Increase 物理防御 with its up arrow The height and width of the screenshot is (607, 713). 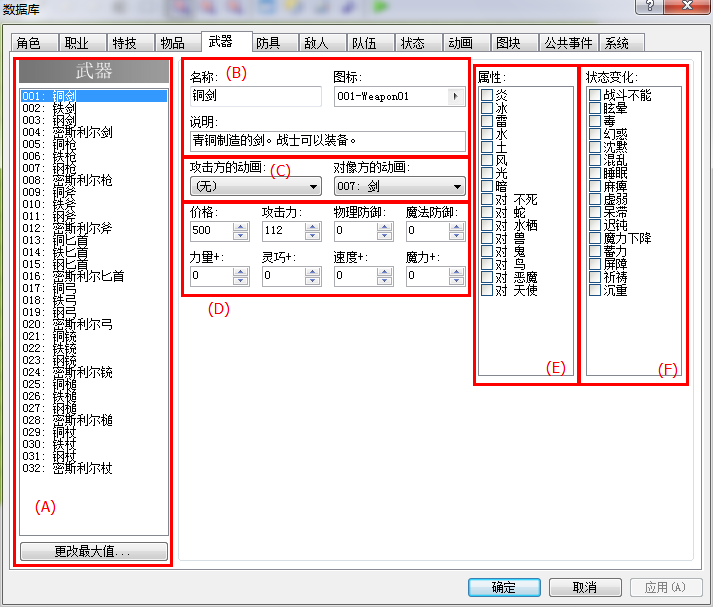384,226
